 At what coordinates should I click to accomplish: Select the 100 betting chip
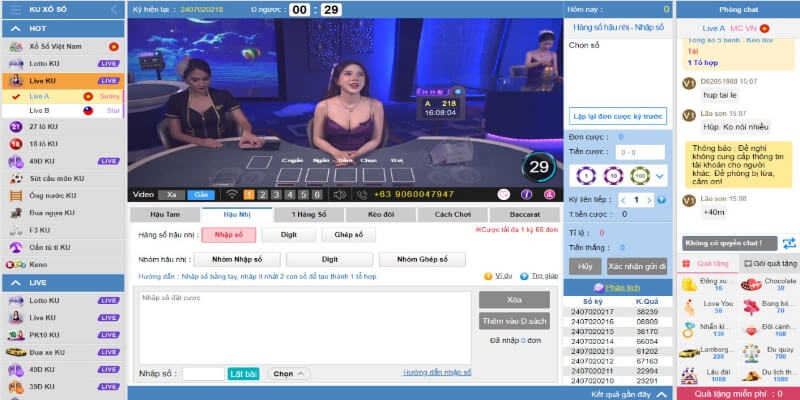click(x=638, y=176)
